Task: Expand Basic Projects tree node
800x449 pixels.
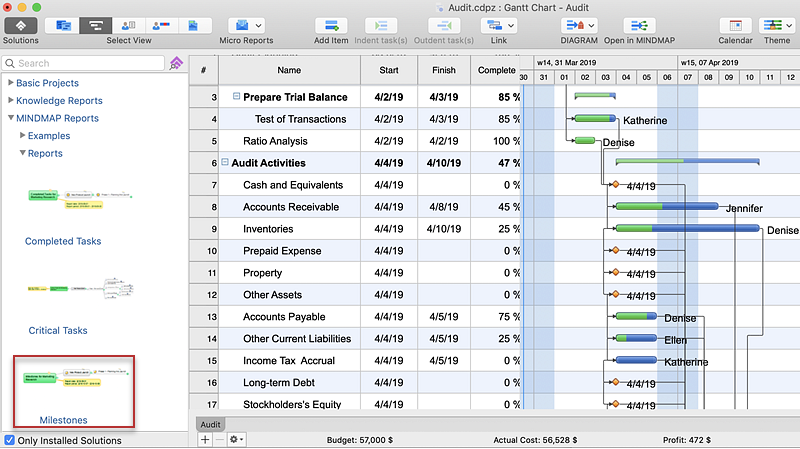Action: click(x=11, y=82)
